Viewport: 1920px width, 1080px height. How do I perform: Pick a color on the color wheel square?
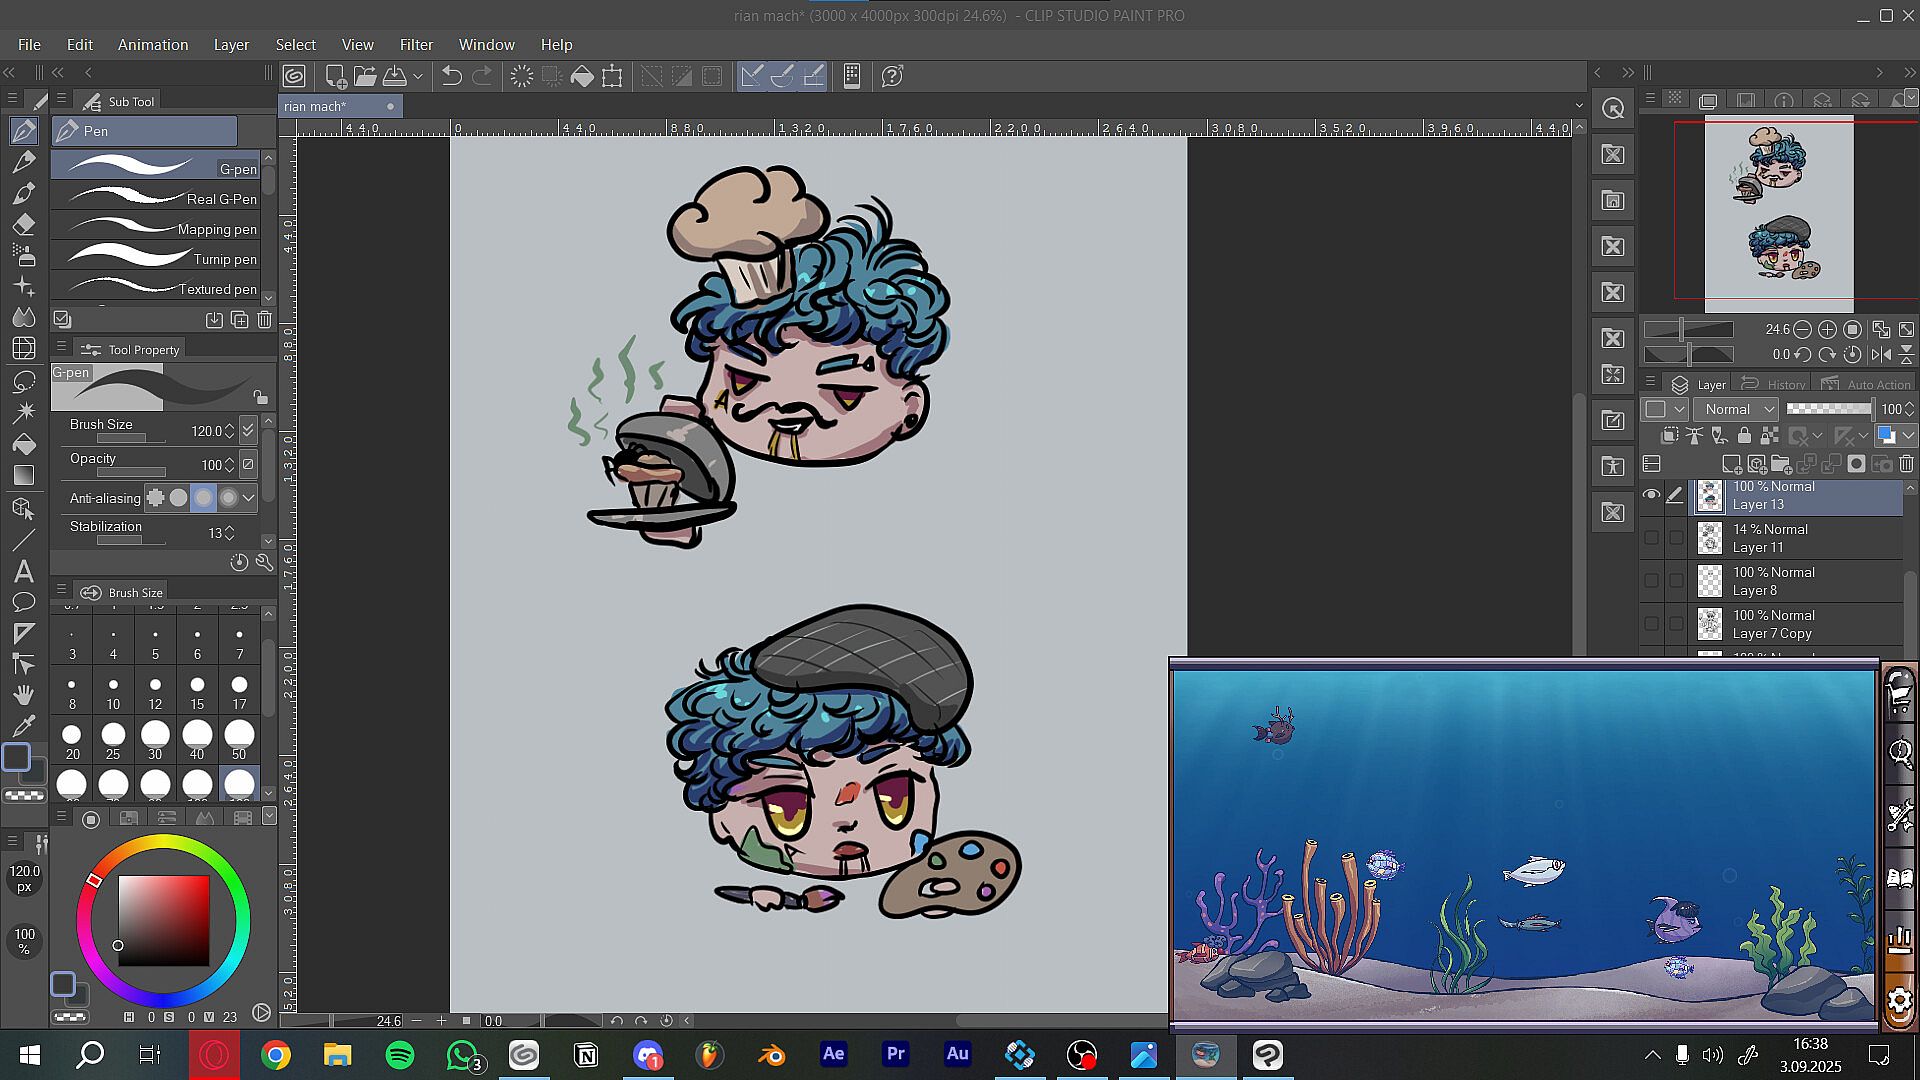[x=164, y=920]
